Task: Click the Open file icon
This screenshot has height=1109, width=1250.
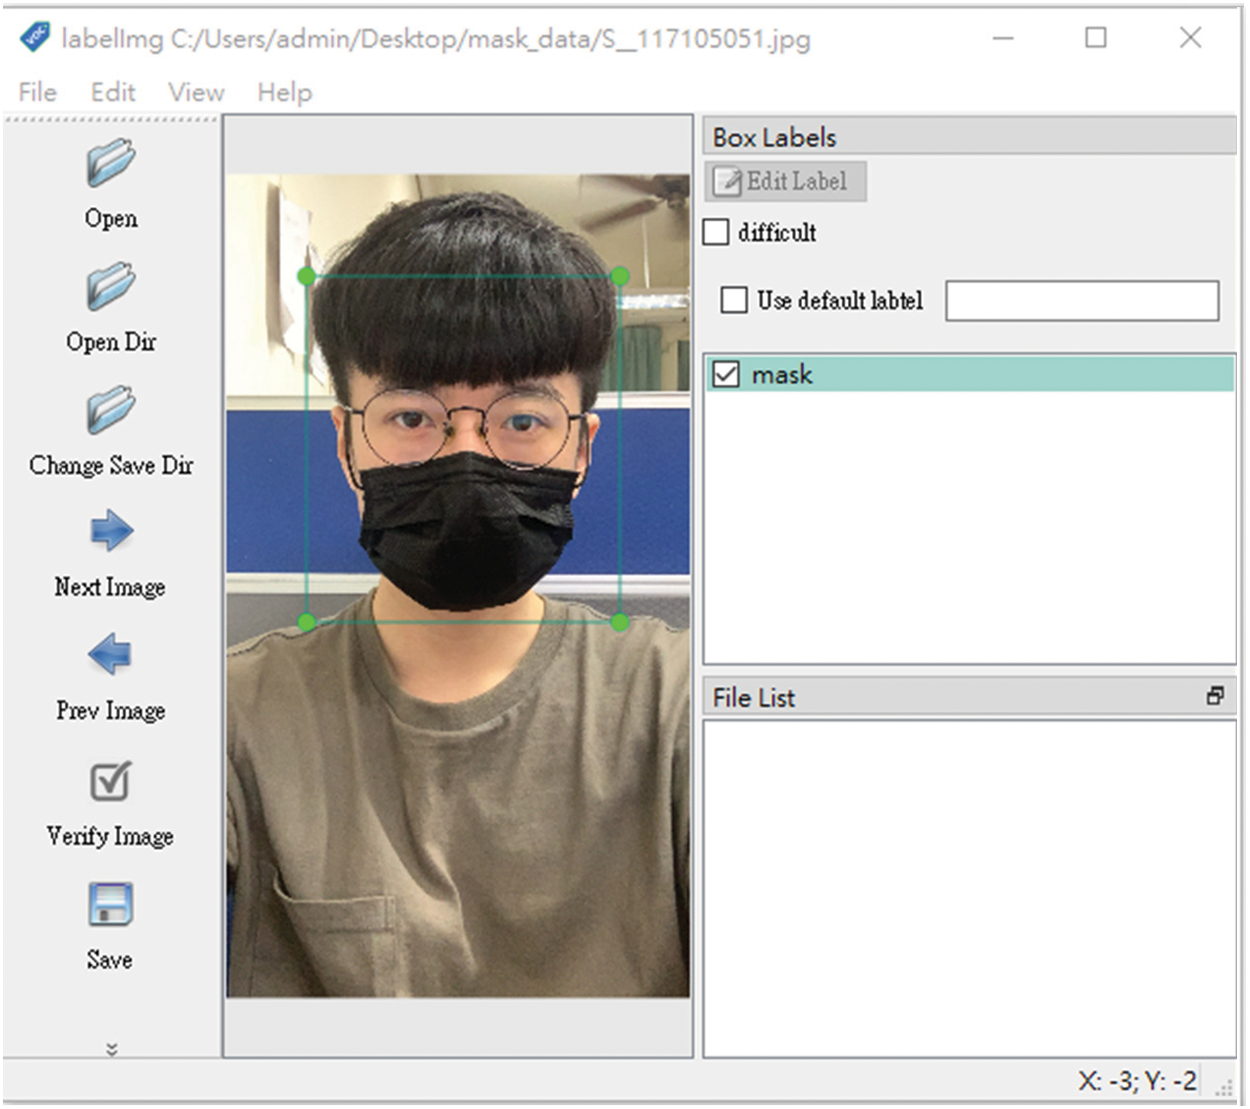Action: [x=110, y=164]
